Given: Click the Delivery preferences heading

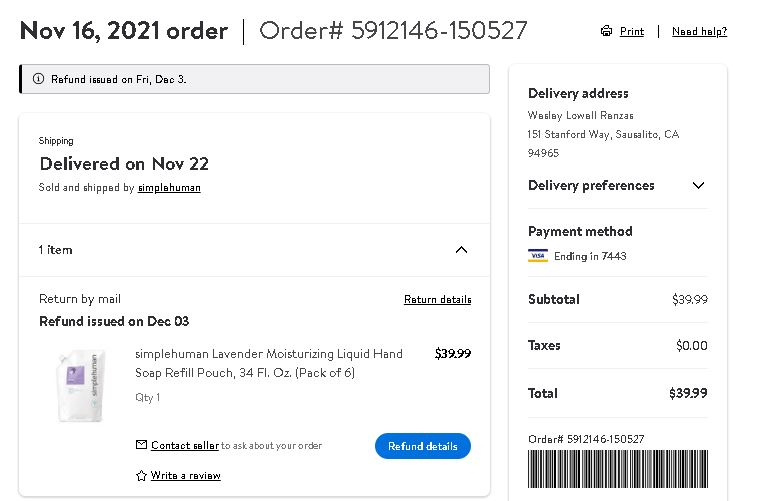Looking at the screenshot, I should click(591, 185).
